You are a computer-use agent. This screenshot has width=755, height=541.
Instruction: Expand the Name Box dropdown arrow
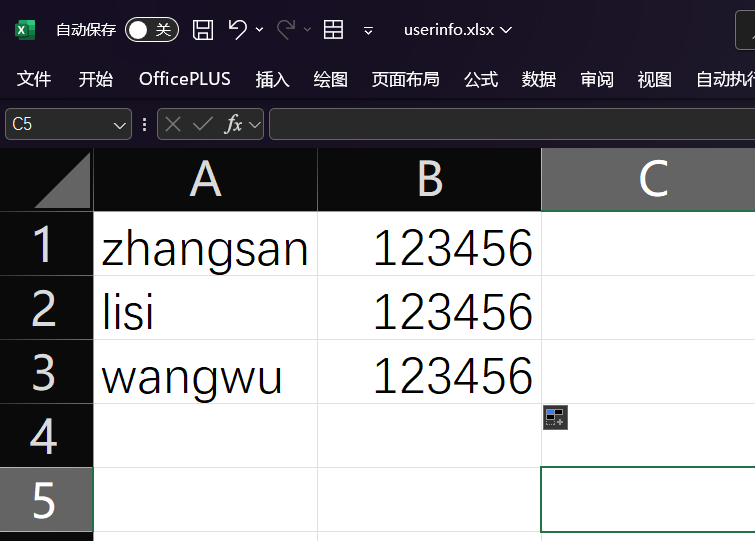click(x=119, y=125)
